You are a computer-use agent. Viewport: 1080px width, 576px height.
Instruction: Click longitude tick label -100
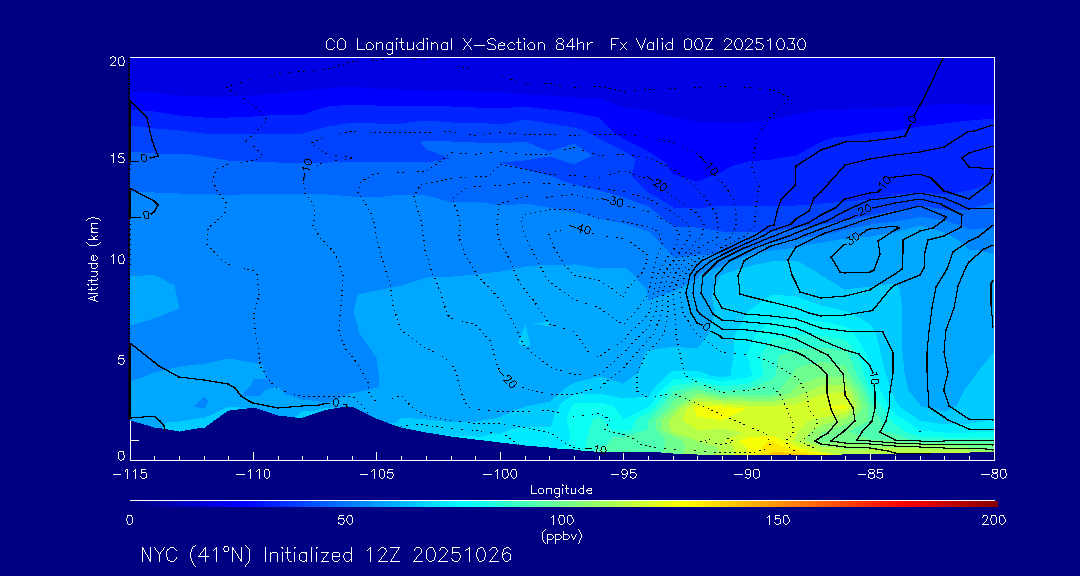pyautogui.click(x=500, y=475)
